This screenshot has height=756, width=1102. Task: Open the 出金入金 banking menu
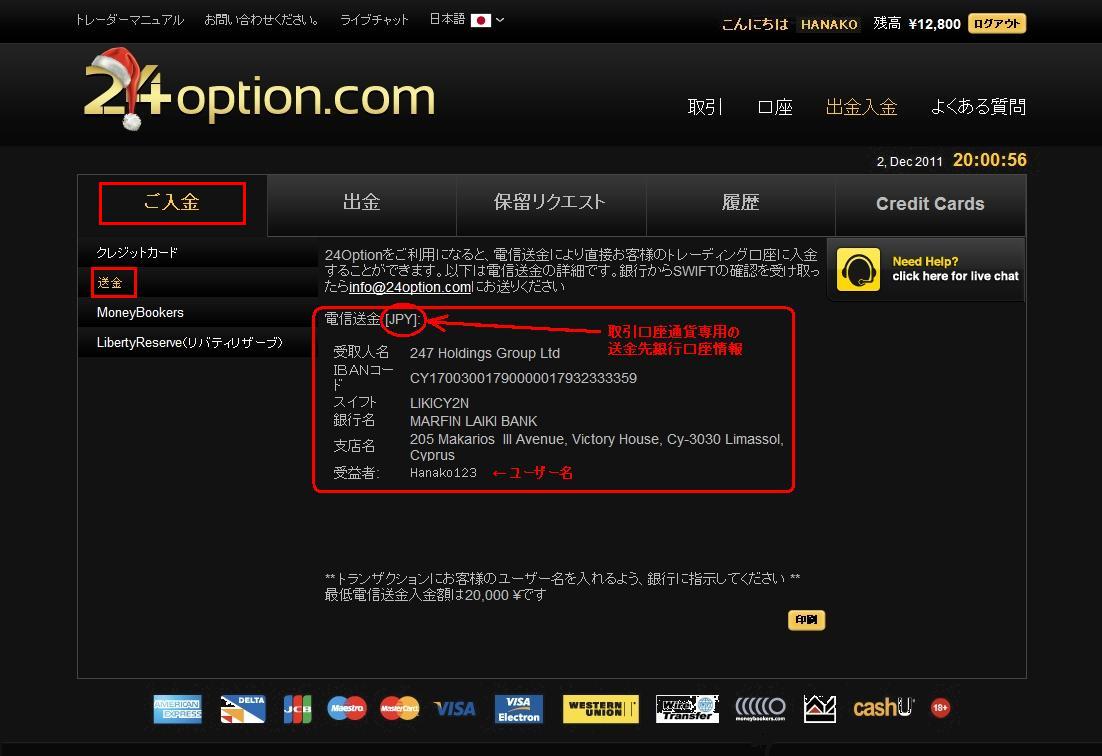[x=862, y=107]
